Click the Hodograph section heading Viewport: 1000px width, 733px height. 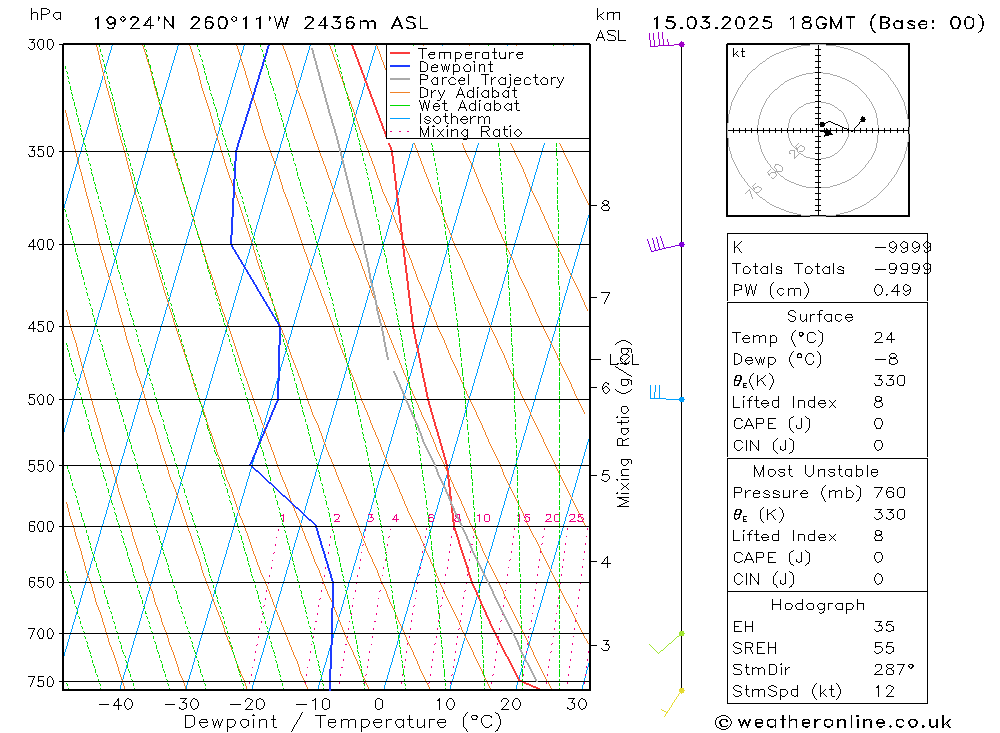click(x=818, y=605)
